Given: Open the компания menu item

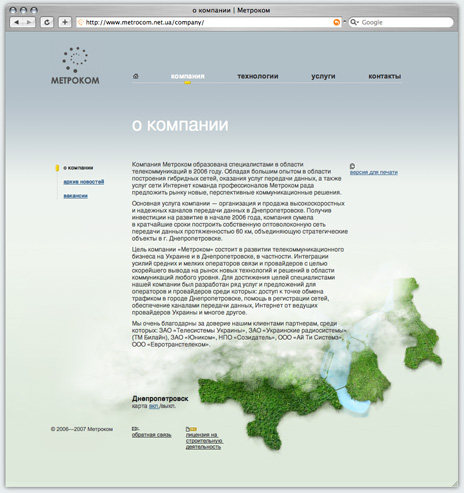Looking at the screenshot, I should 188,76.
